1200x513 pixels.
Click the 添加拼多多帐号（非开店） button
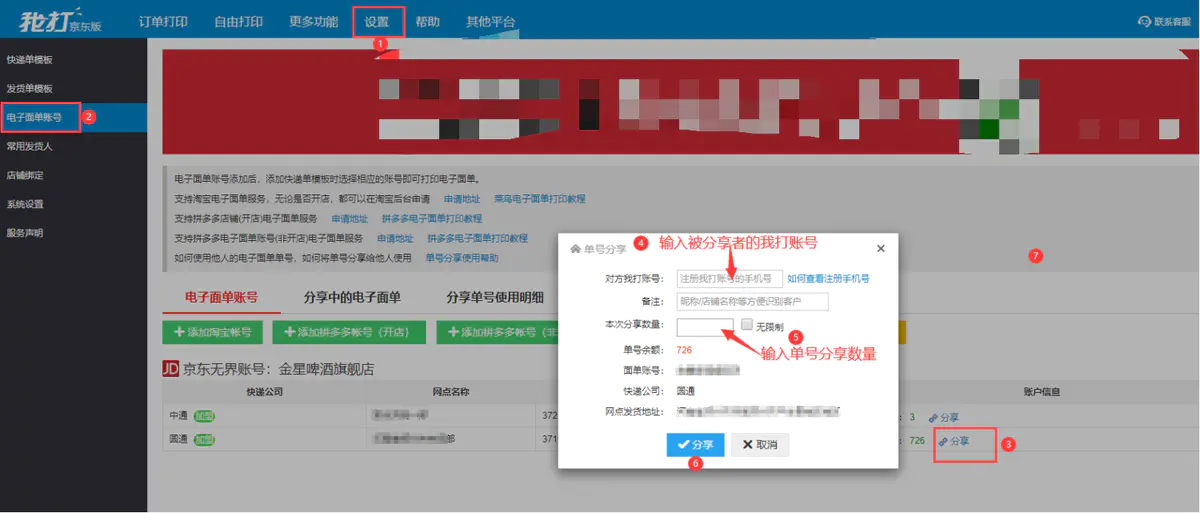click(x=497, y=332)
